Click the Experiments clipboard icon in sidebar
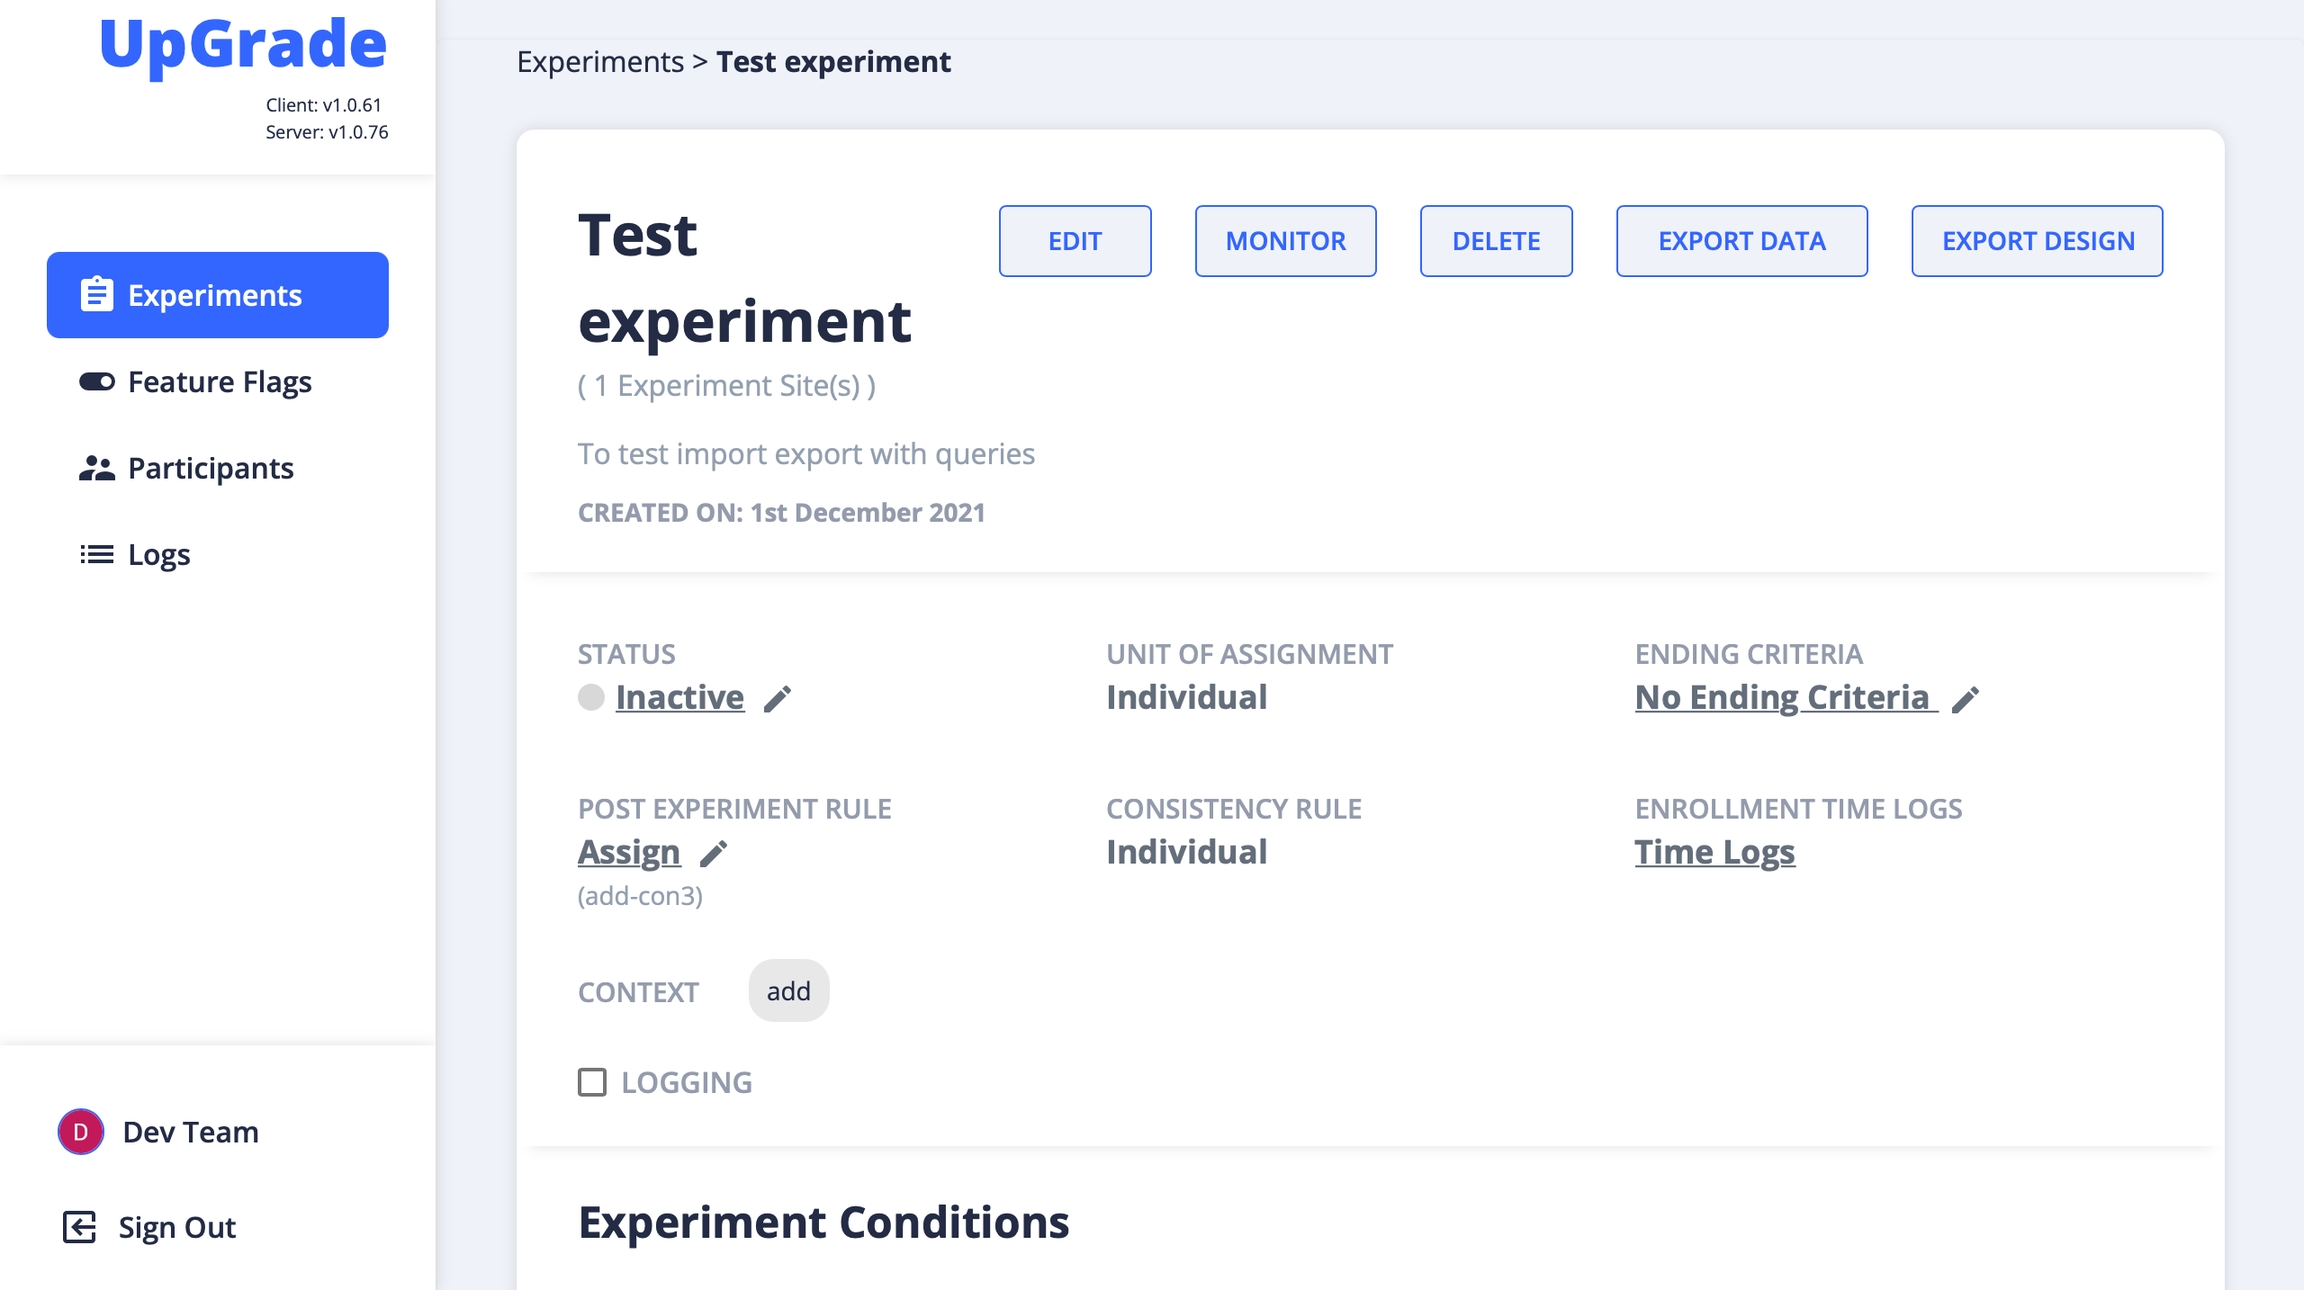The width and height of the screenshot is (2304, 1290). [x=96, y=295]
